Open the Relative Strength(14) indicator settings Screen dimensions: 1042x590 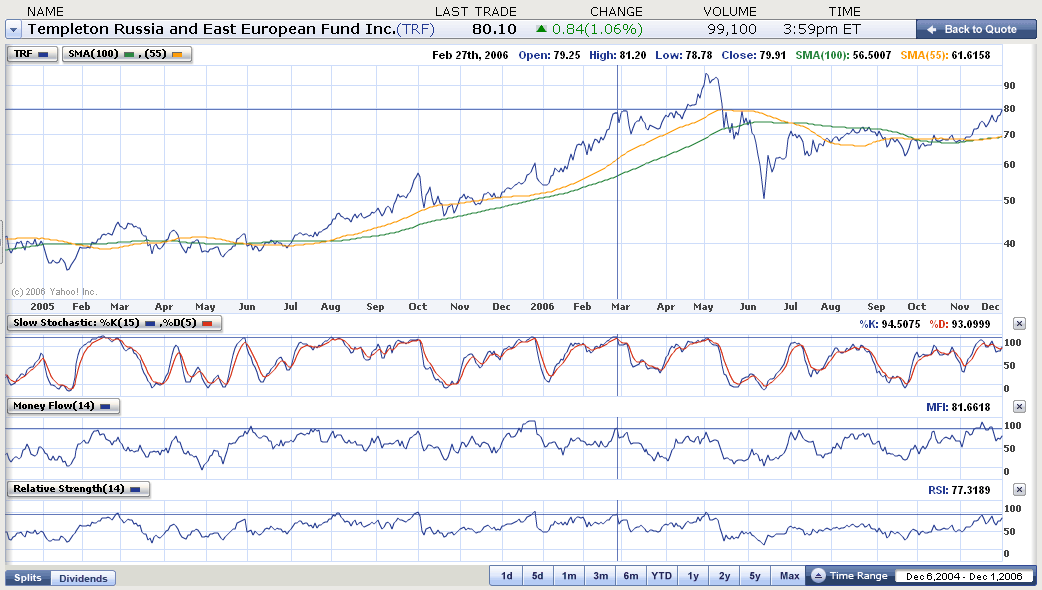(78, 489)
